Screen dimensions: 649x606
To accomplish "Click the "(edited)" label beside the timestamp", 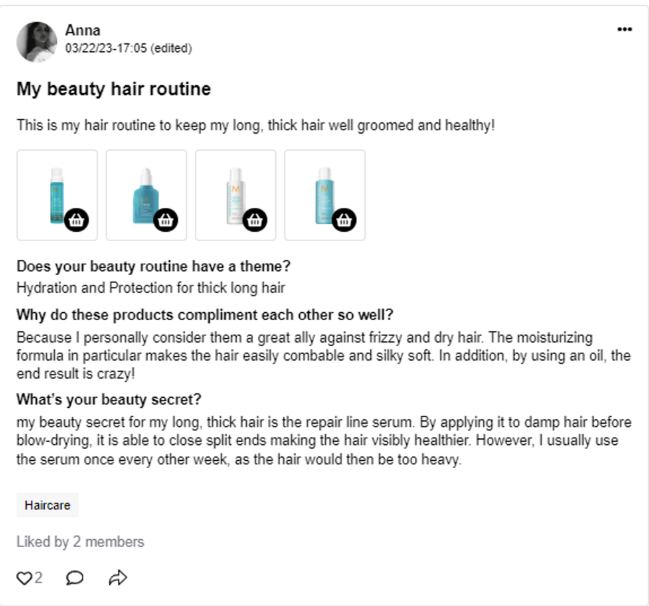I will pos(170,48).
